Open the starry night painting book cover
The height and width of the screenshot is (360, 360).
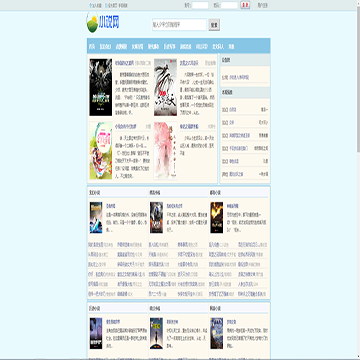click(x=217, y=333)
